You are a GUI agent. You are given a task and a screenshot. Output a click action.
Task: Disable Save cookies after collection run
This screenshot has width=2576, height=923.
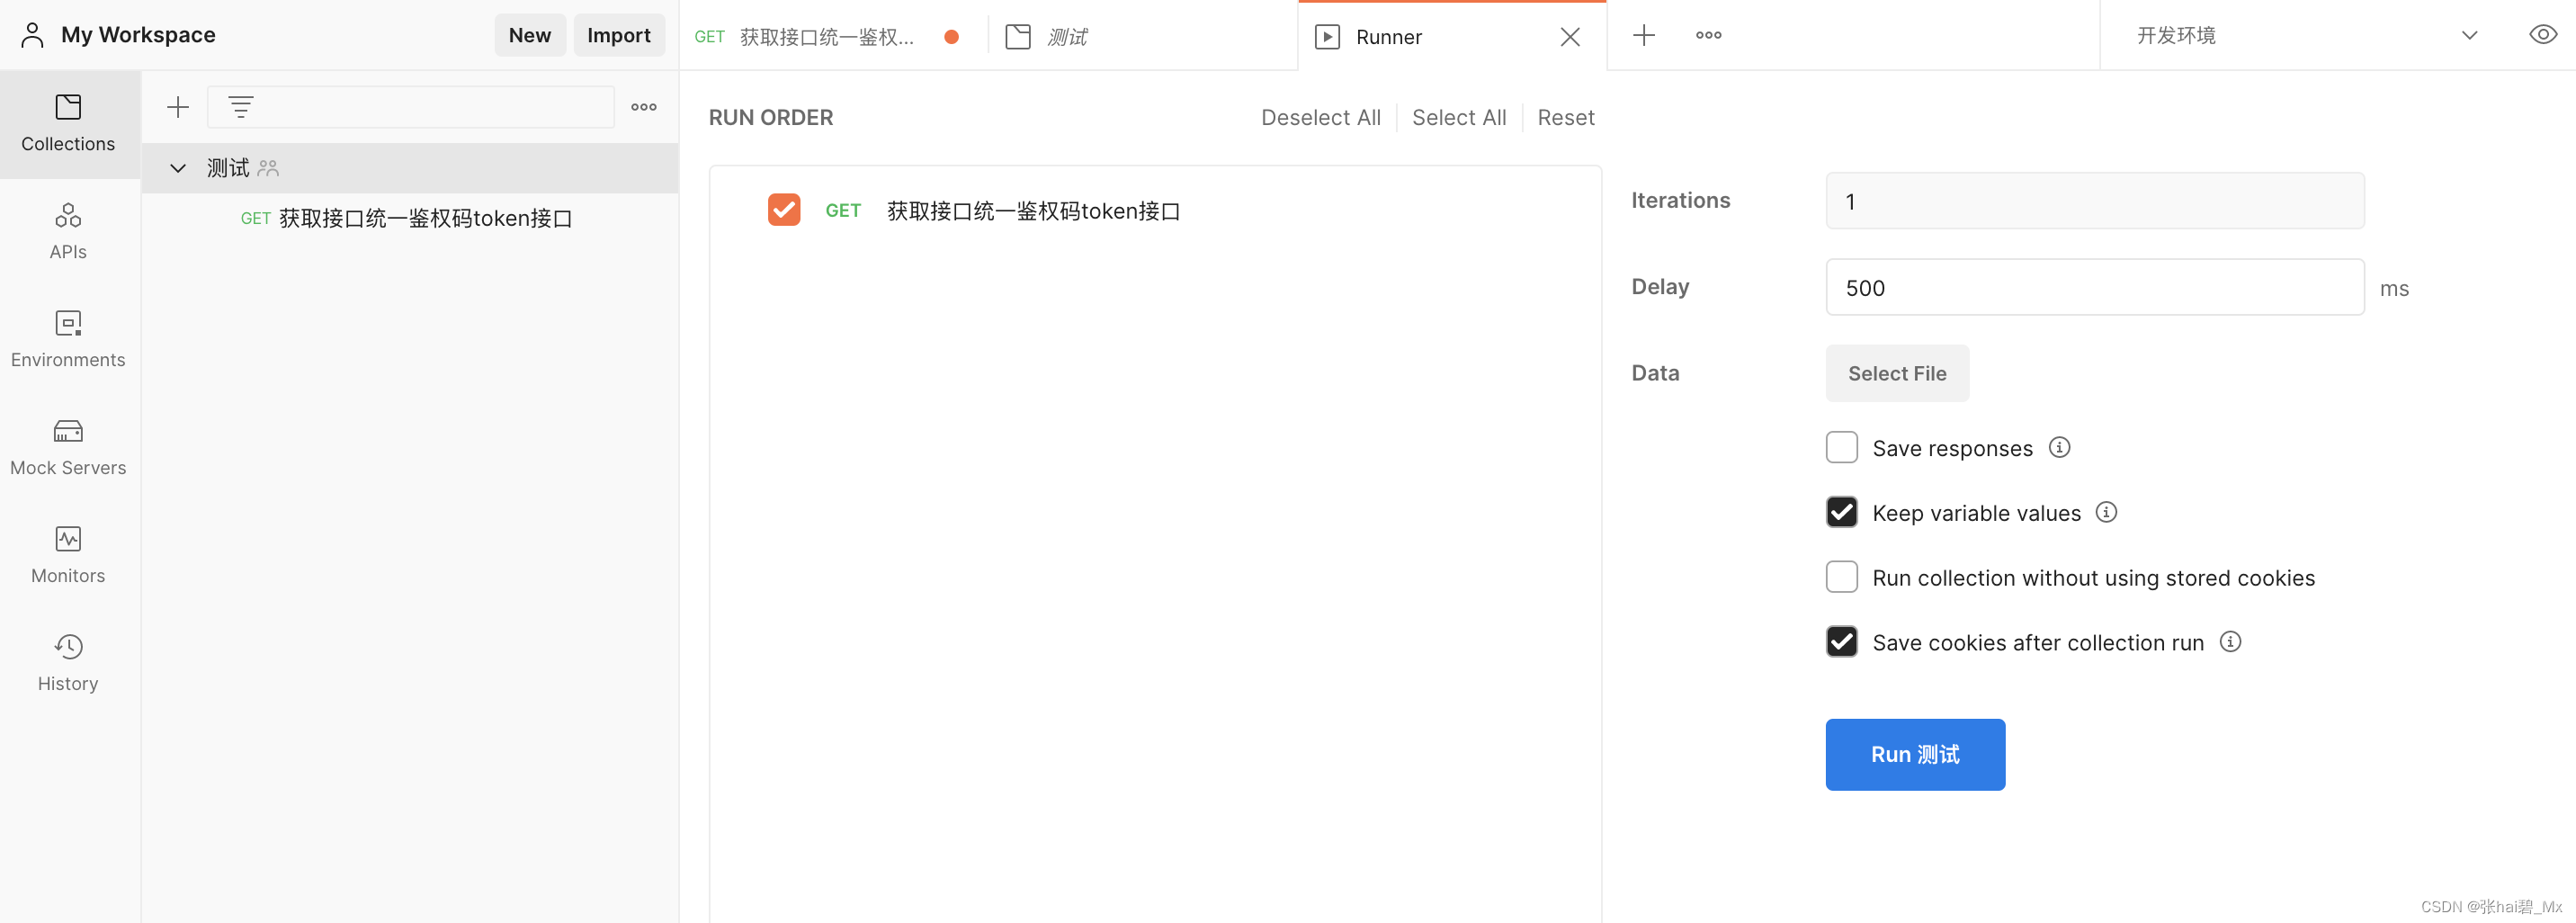tap(1842, 641)
